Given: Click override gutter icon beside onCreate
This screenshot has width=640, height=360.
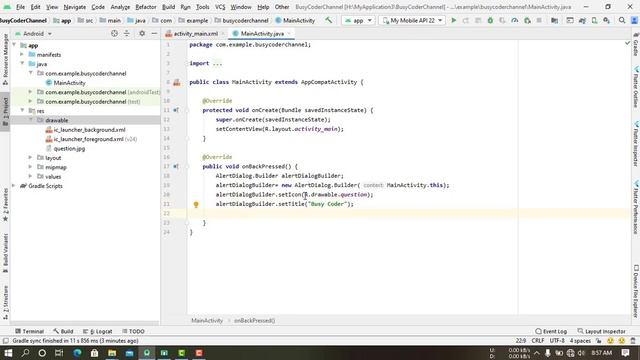Looking at the screenshot, I should [176, 110].
